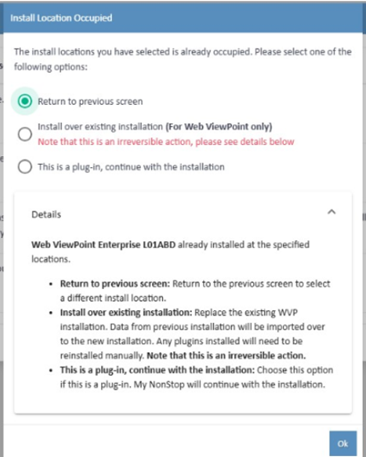The image size is (366, 457).
Task: Click the 'My NonStop will continue' sentence
Action: (229, 384)
